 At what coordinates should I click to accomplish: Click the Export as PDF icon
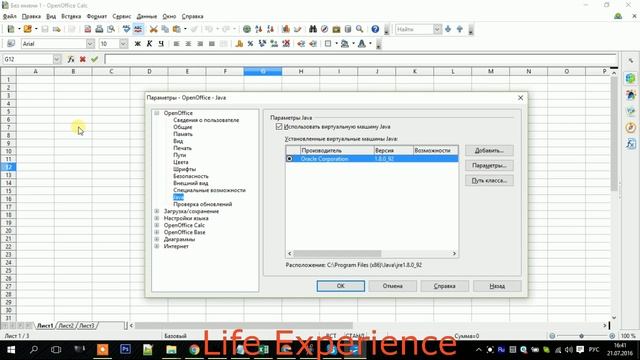(87, 29)
